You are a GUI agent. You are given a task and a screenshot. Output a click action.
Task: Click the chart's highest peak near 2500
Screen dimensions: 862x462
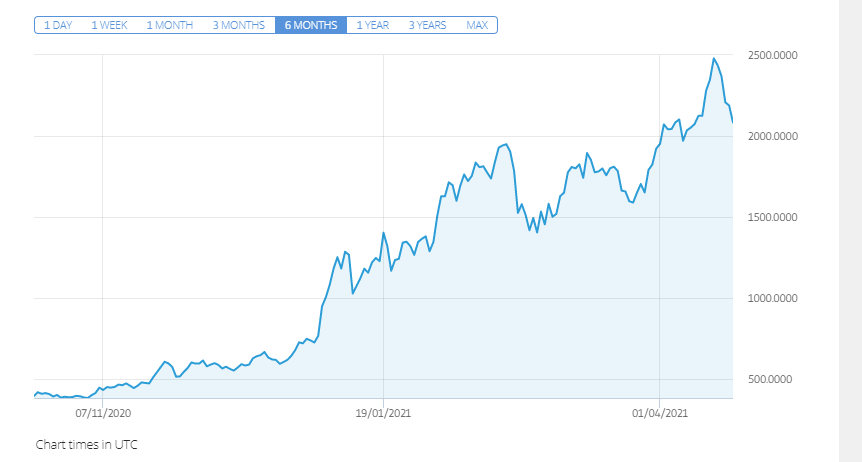pyautogui.click(x=714, y=58)
